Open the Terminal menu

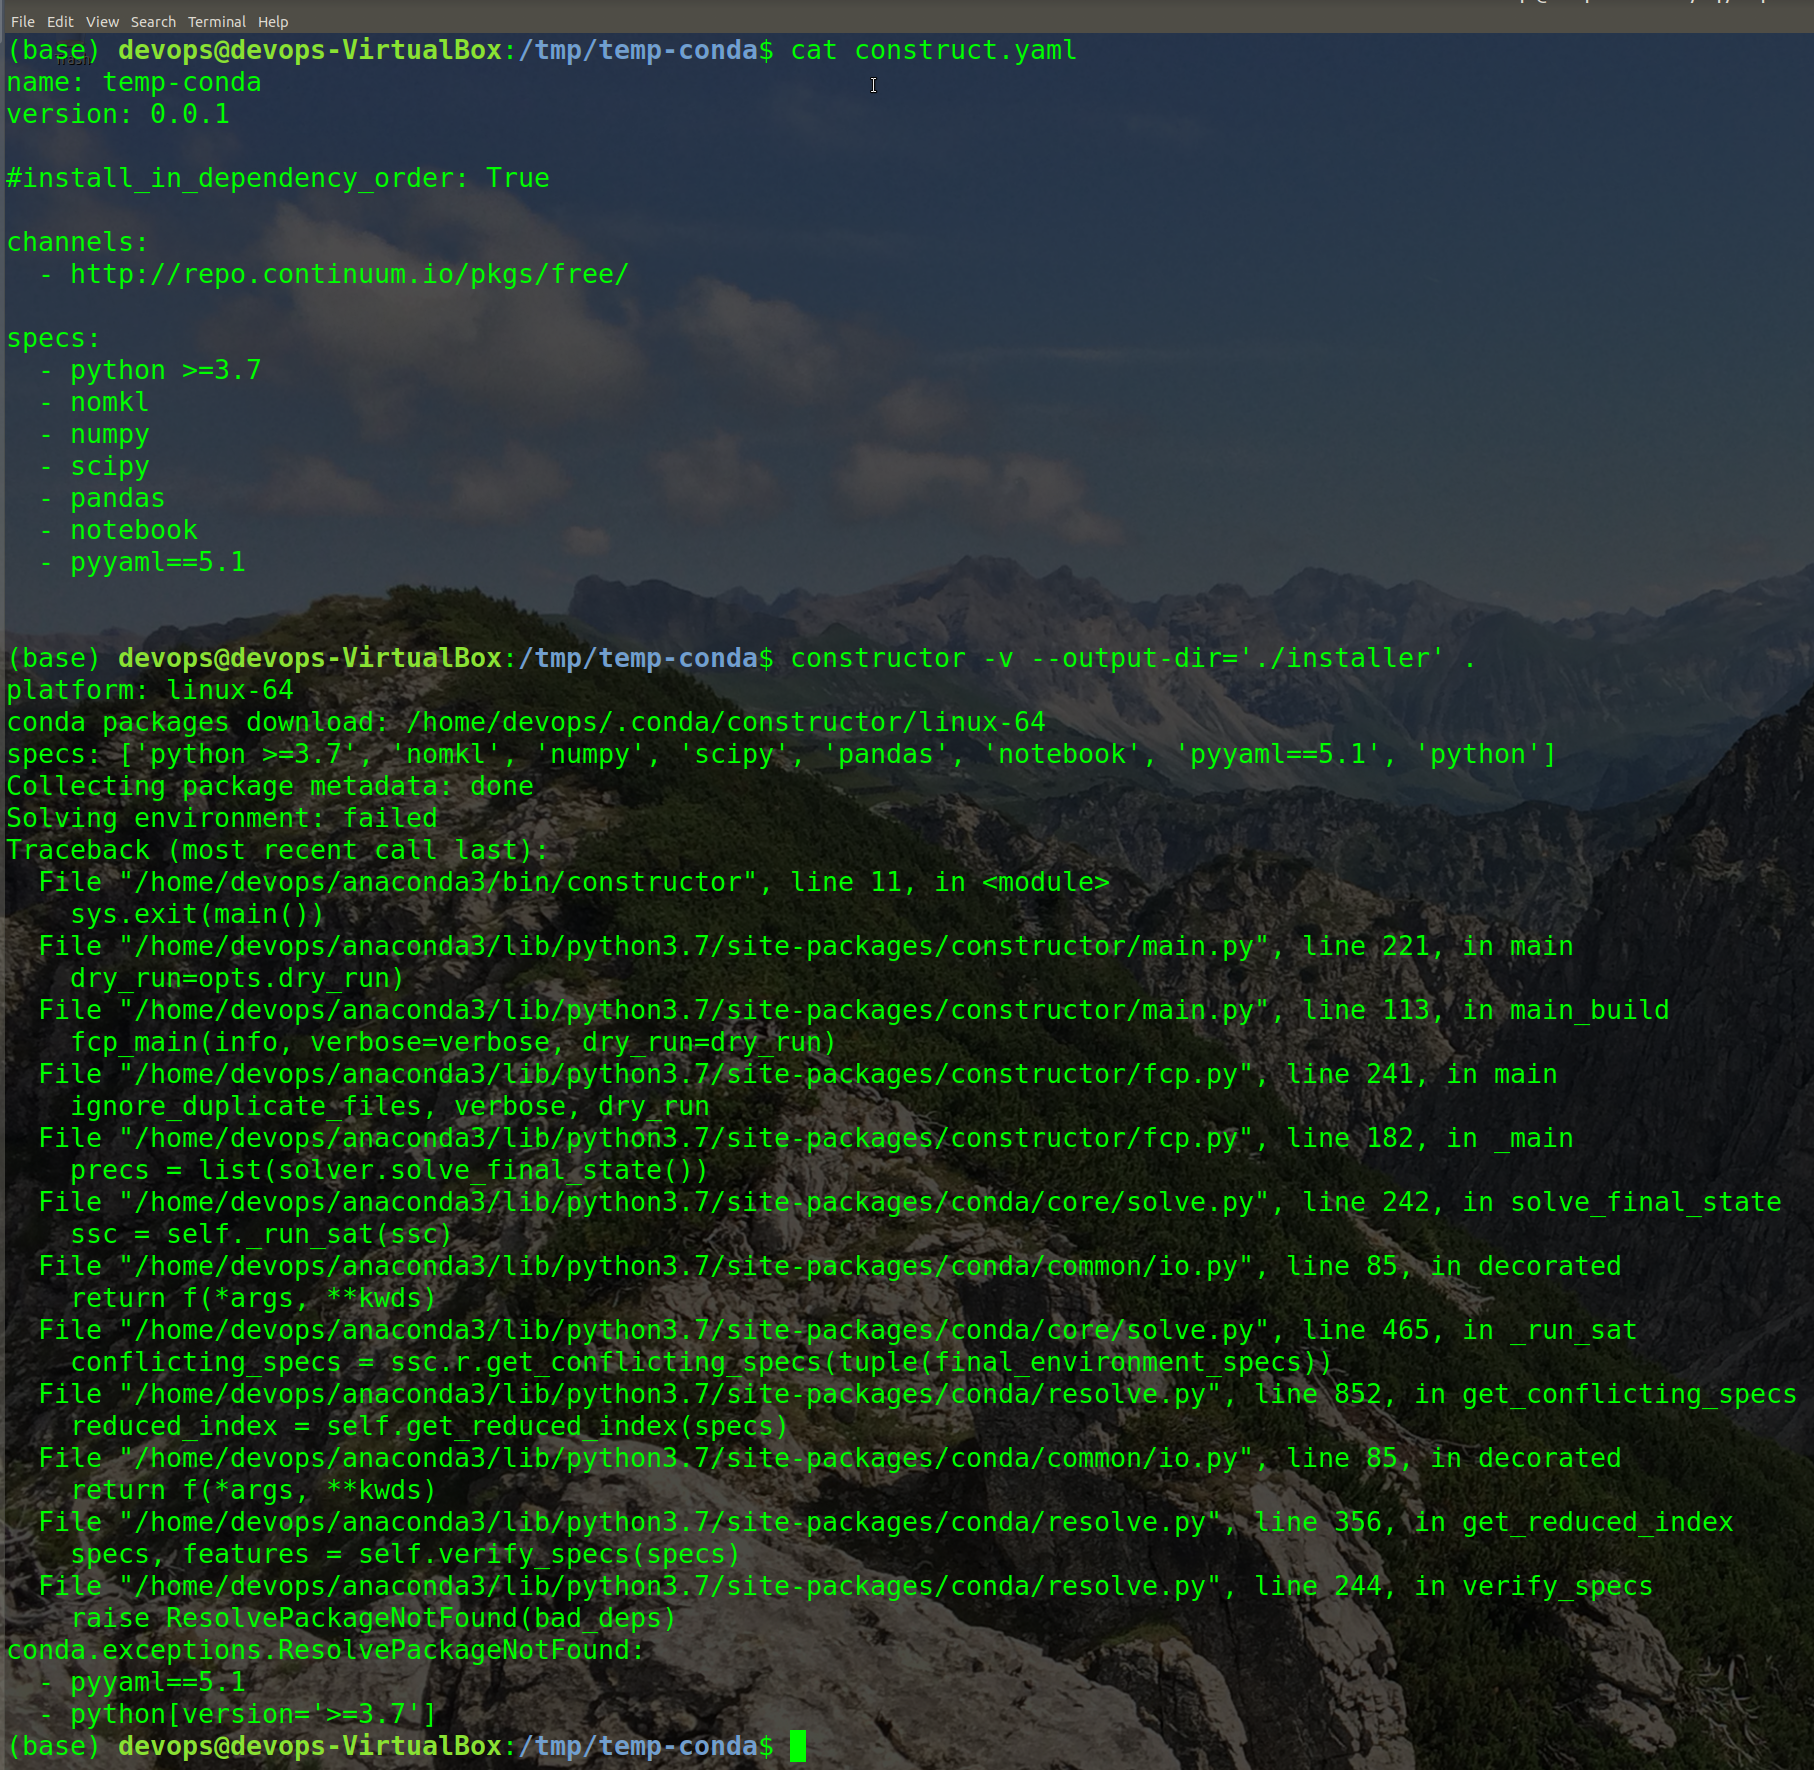216,21
